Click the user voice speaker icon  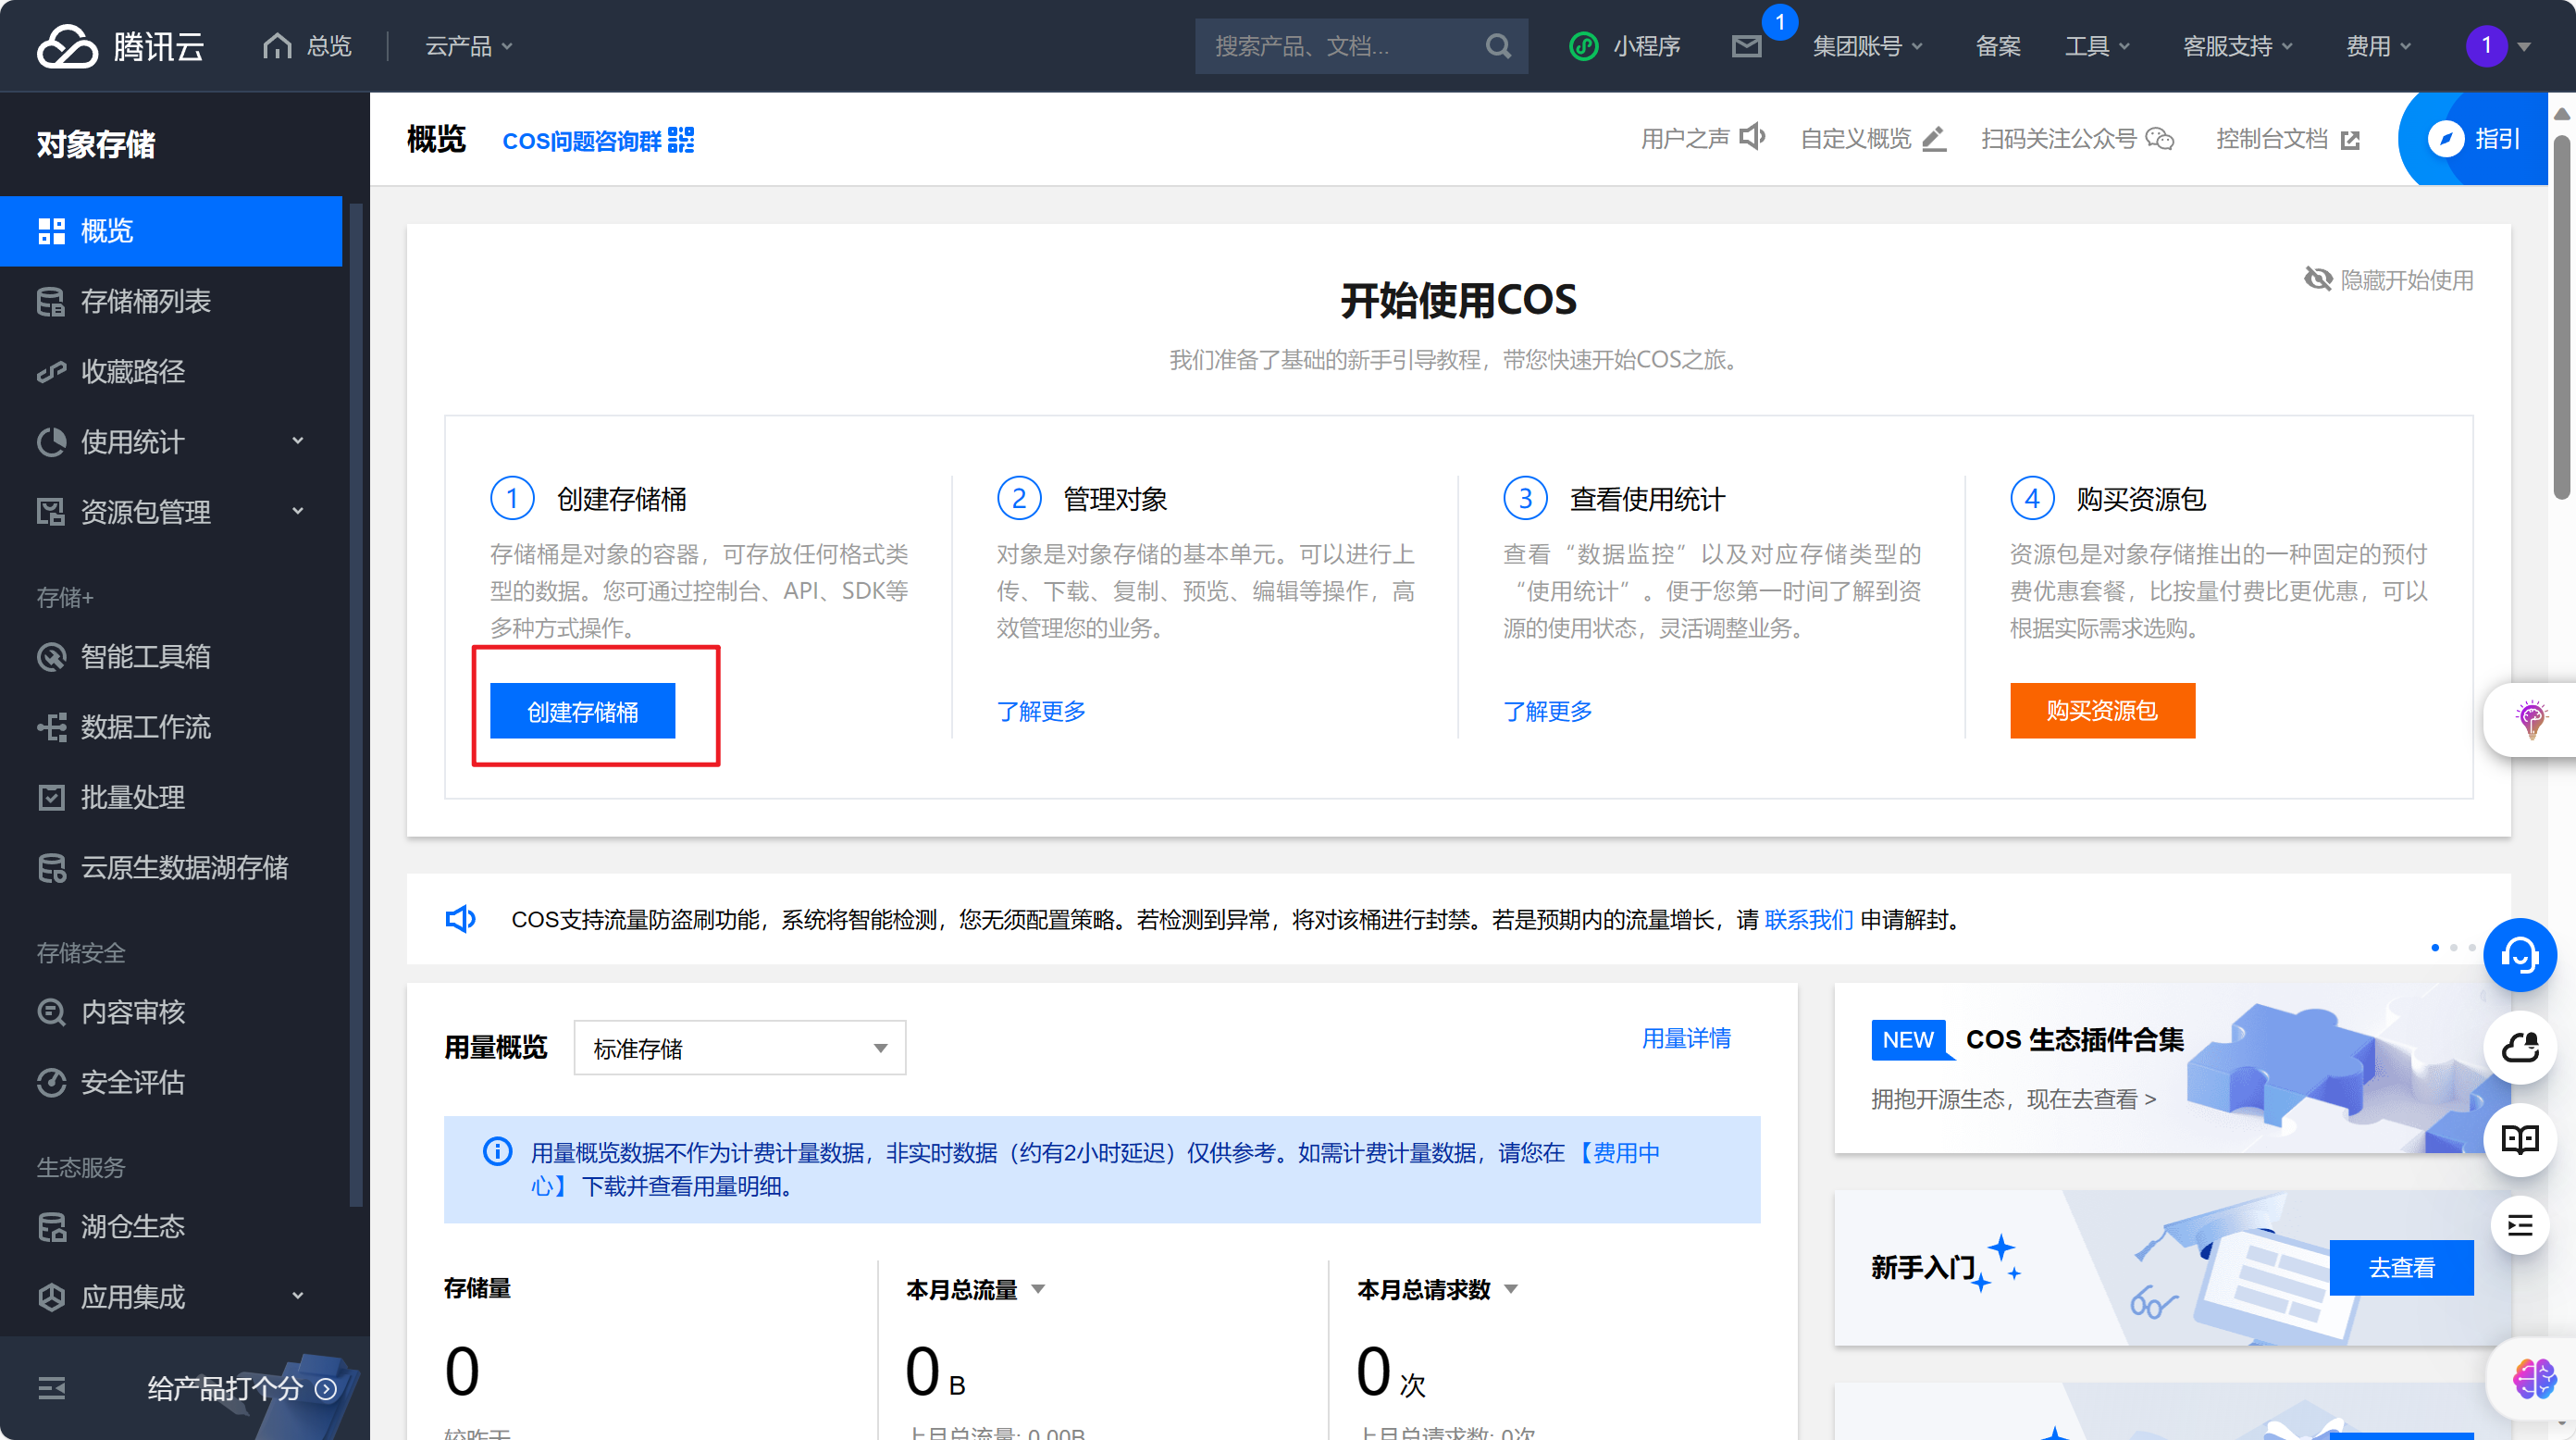pyautogui.click(x=1752, y=137)
